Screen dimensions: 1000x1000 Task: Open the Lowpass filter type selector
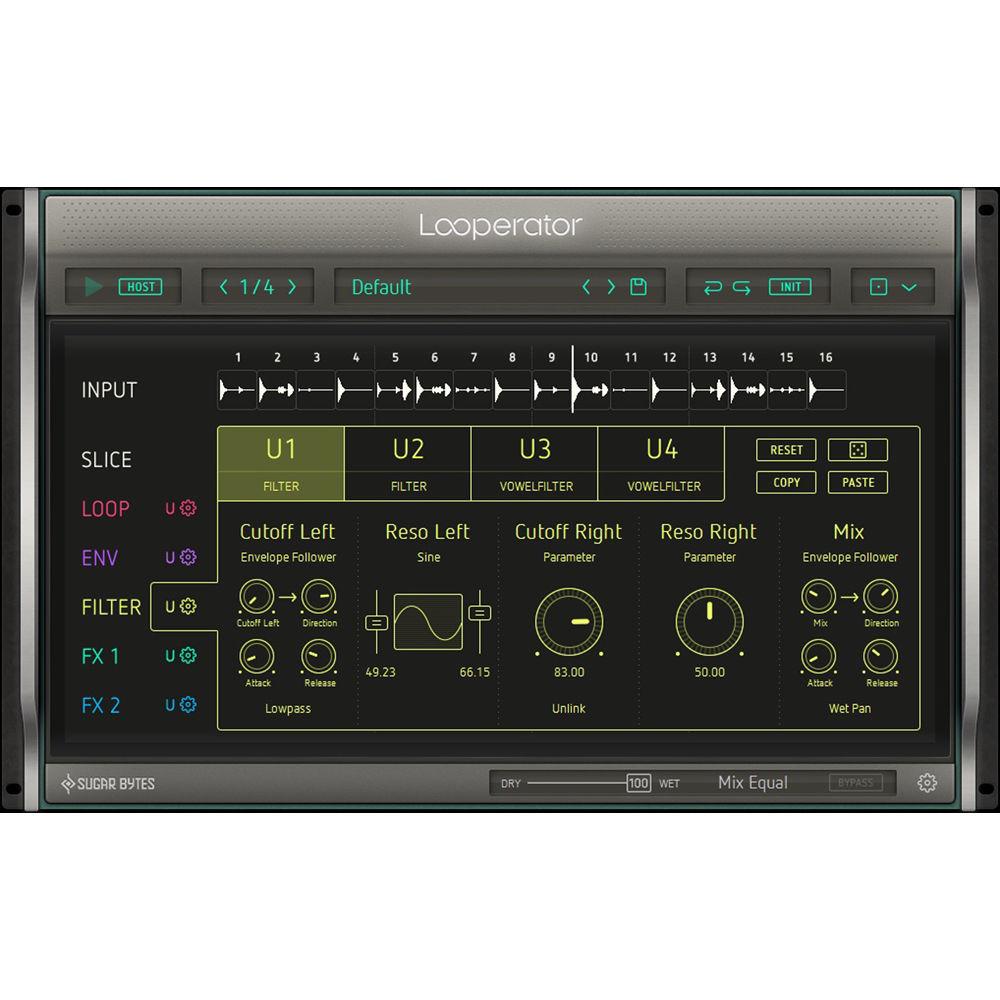(288, 708)
